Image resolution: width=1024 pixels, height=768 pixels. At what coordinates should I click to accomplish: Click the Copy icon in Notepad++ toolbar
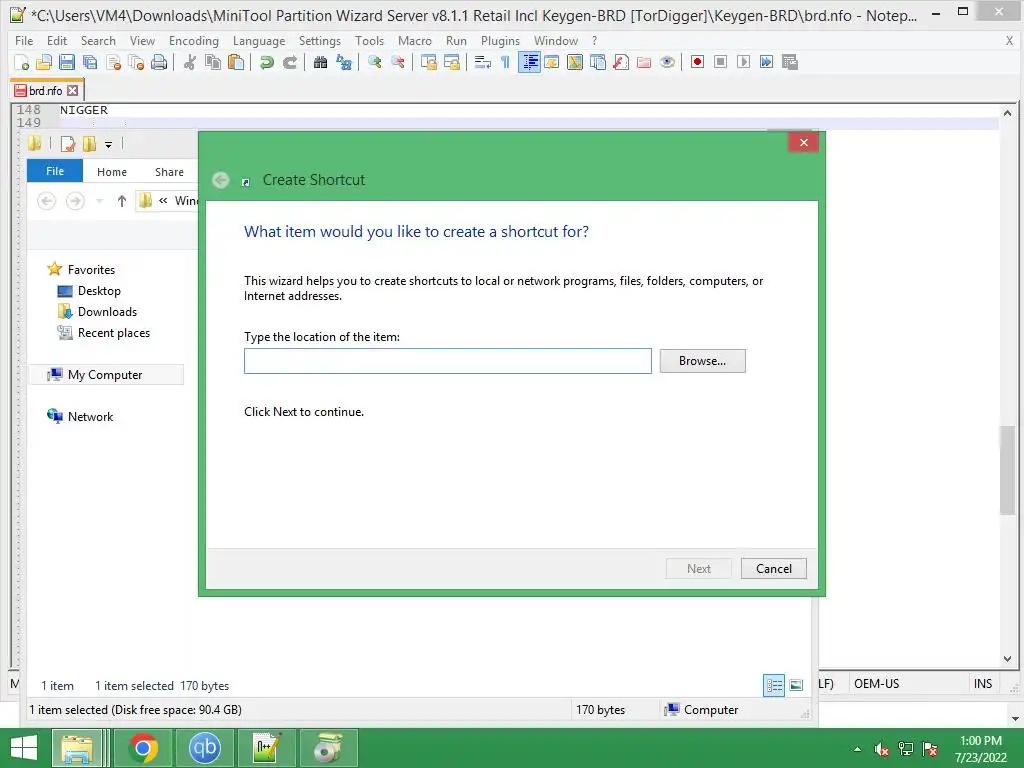tap(212, 62)
